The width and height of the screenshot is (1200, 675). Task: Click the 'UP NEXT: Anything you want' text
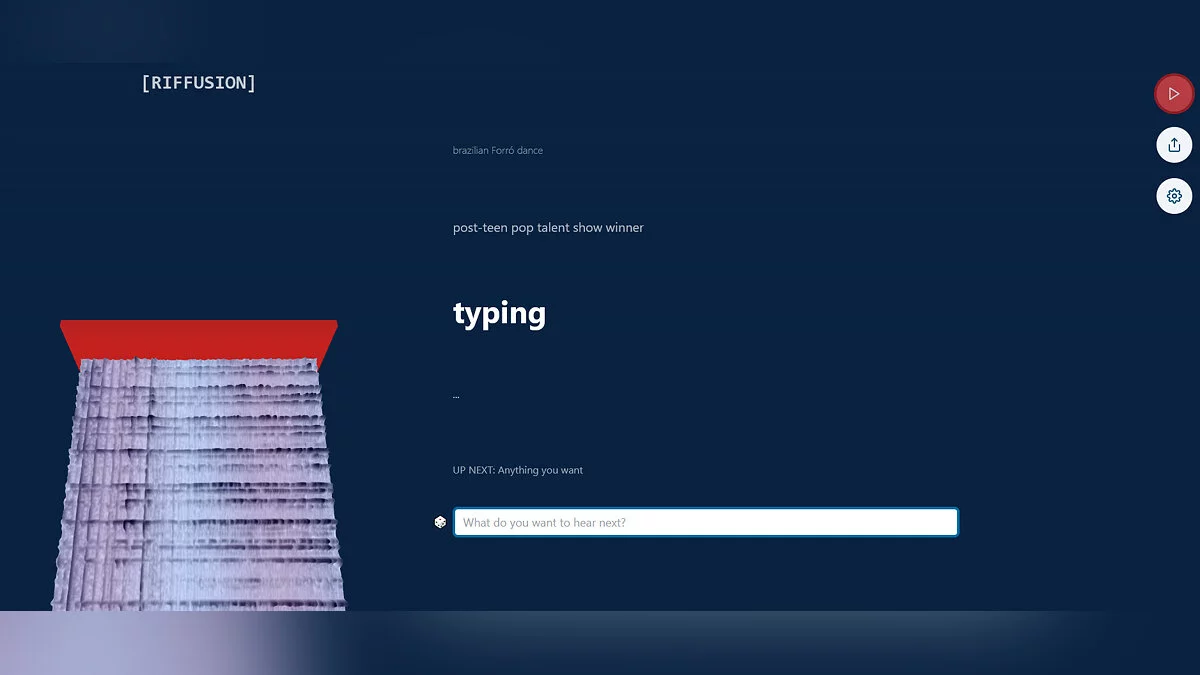pyautogui.click(x=518, y=470)
